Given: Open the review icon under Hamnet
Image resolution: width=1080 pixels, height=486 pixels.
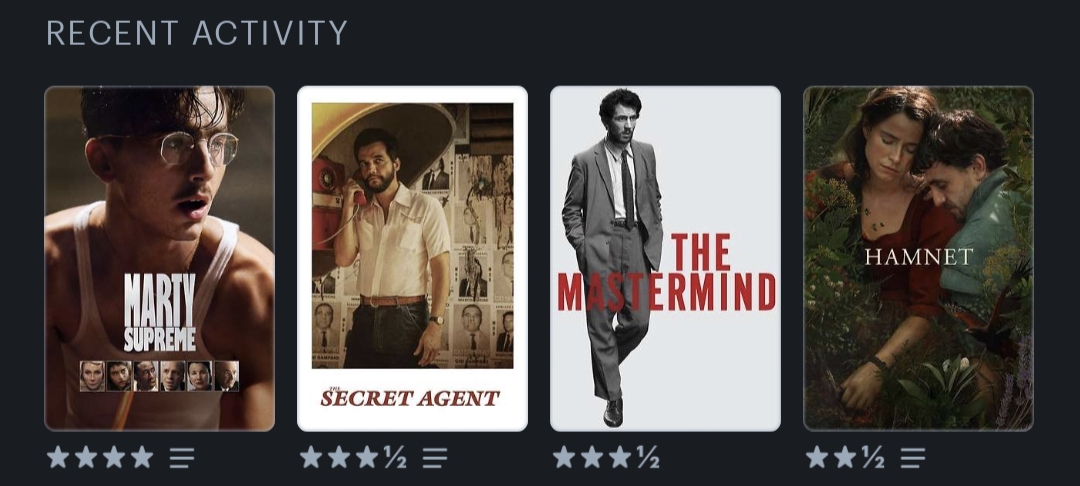Looking at the screenshot, I should [x=913, y=458].
